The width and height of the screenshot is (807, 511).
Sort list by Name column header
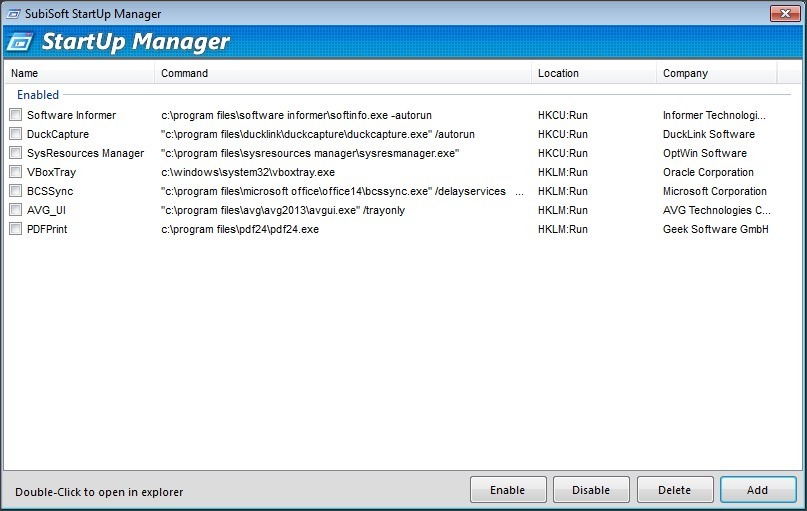pos(80,73)
